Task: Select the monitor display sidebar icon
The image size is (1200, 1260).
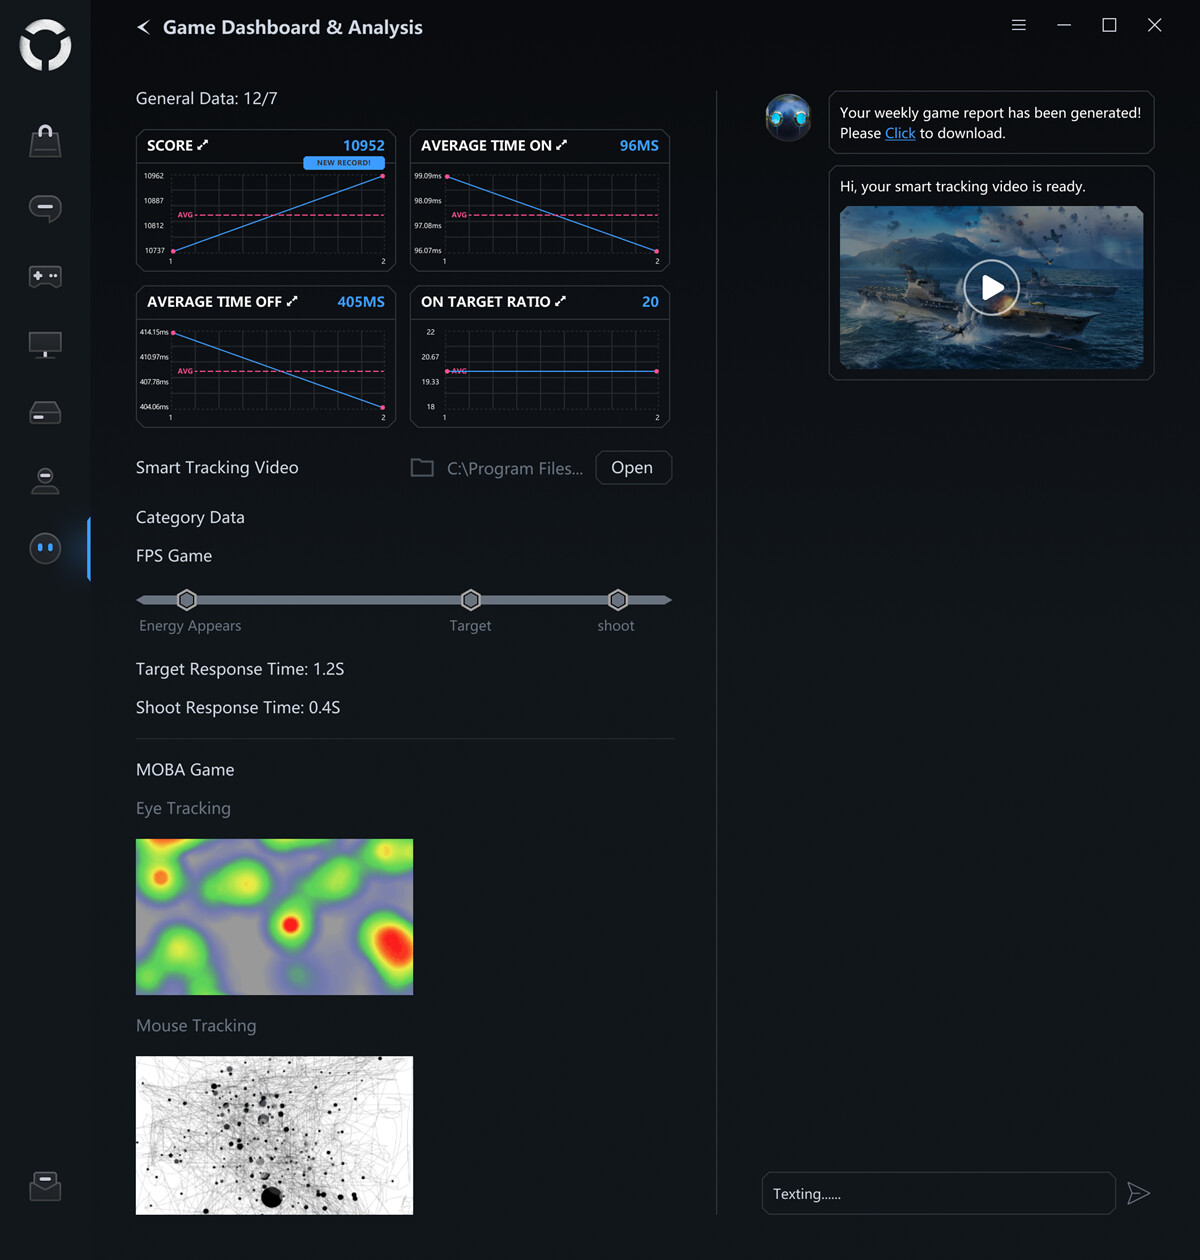Action: [45, 345]
